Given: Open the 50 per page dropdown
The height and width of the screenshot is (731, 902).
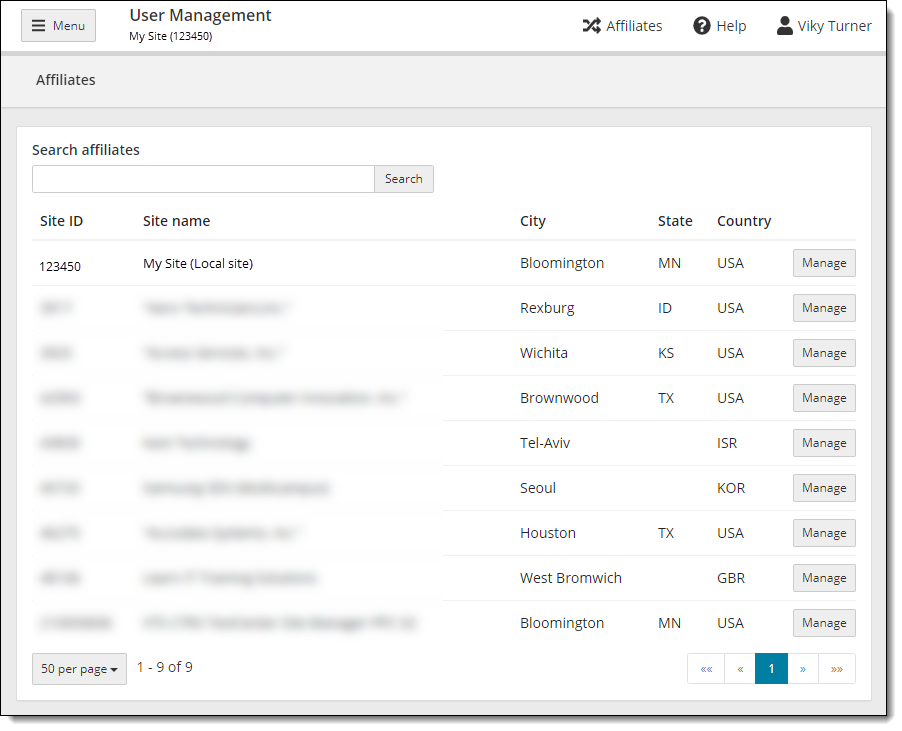Looking at the screenshot, I should (79, 668).
